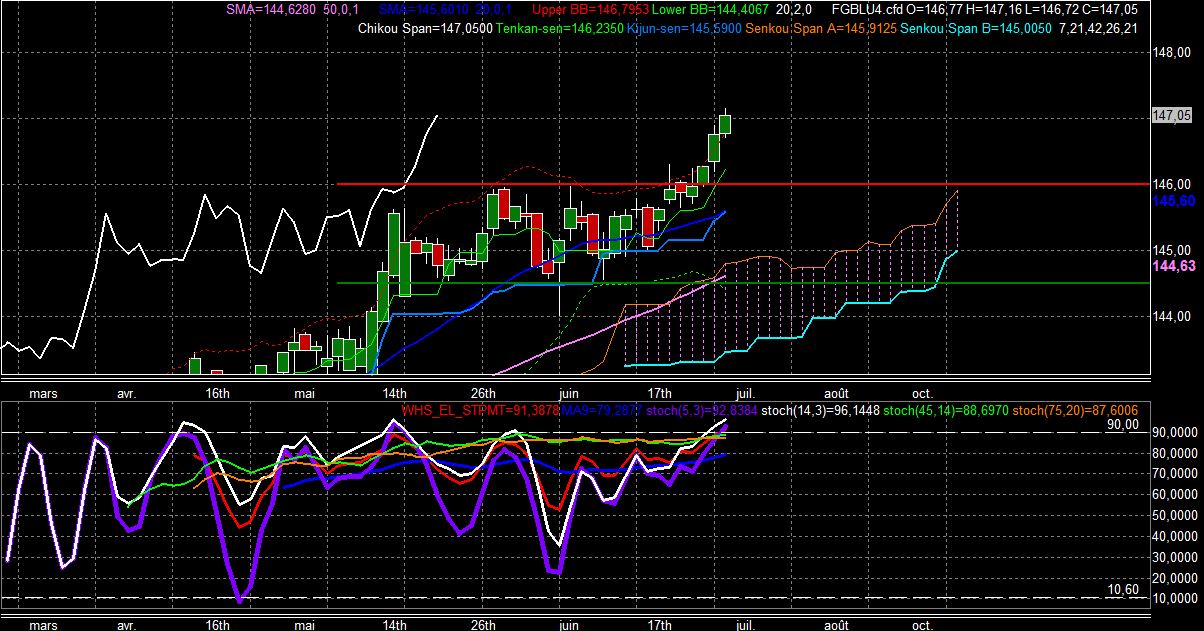Click the 10,60 oversold level label
The height and width of the screenshot is (631, 1204).
click(1123, 590)
